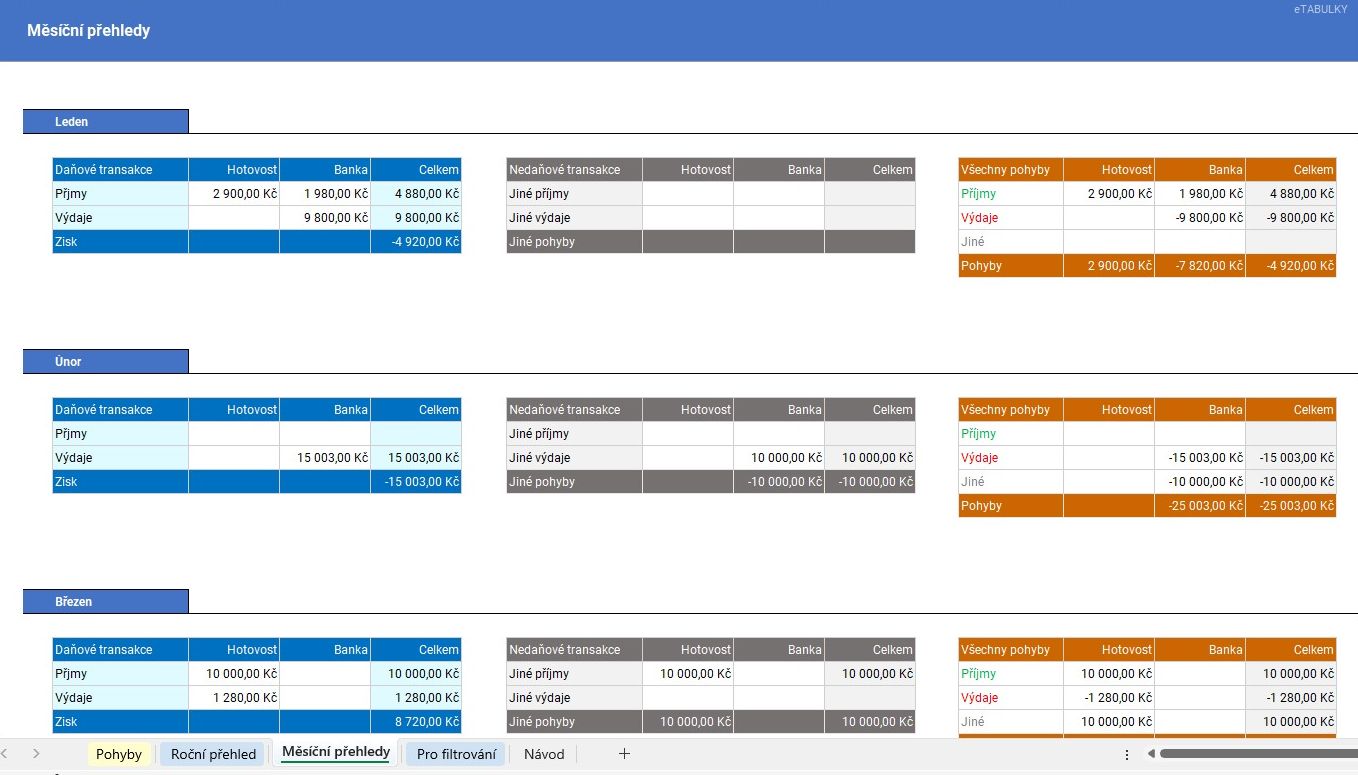Select the Měsíční přehledy sheet tab
Viewport: 1358px width, 775px height.
click(x=336, y=752)
